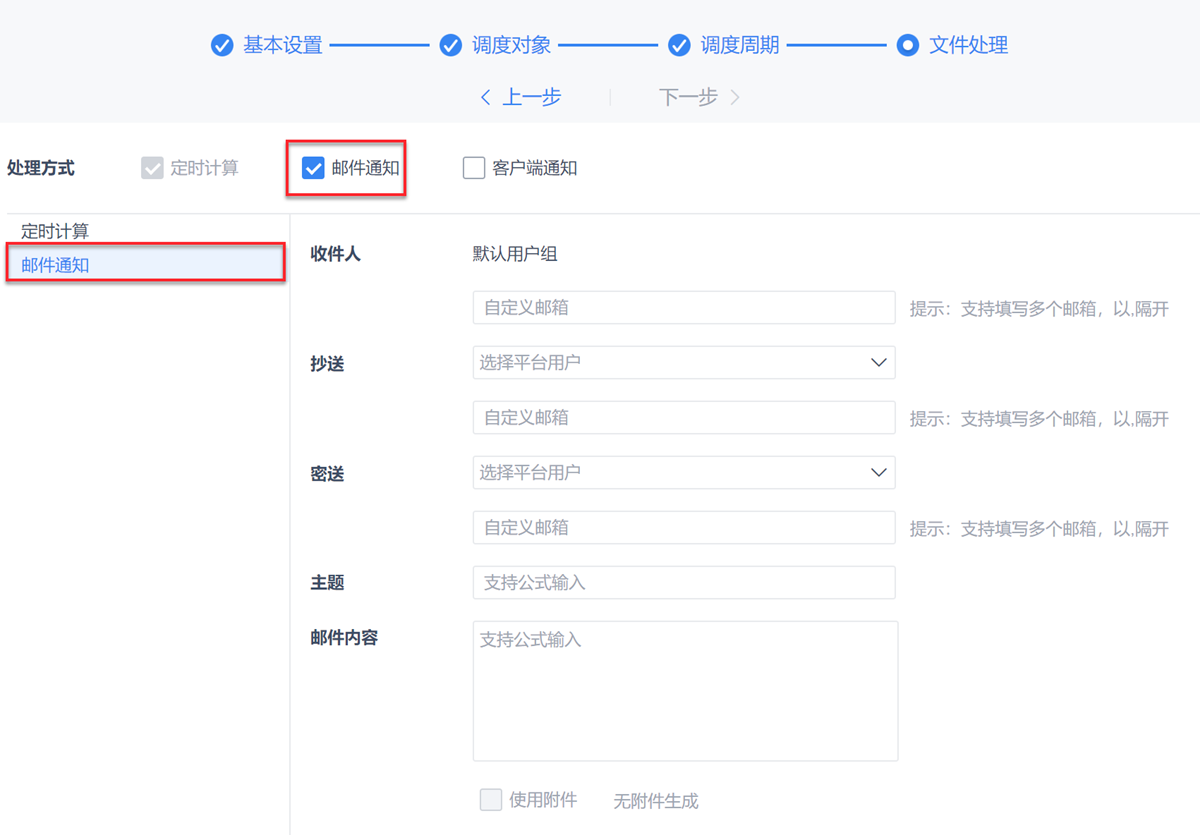This screenshot has height=835, width=1200.
Task: Focus the 密送 自定义邮箱 input field
Action: [x=684, y=528]
